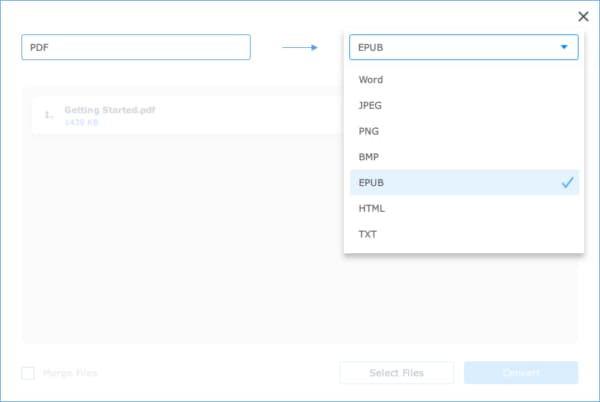Select the BMP format option
The image size is (600, 402).
(x=369, y=157)
